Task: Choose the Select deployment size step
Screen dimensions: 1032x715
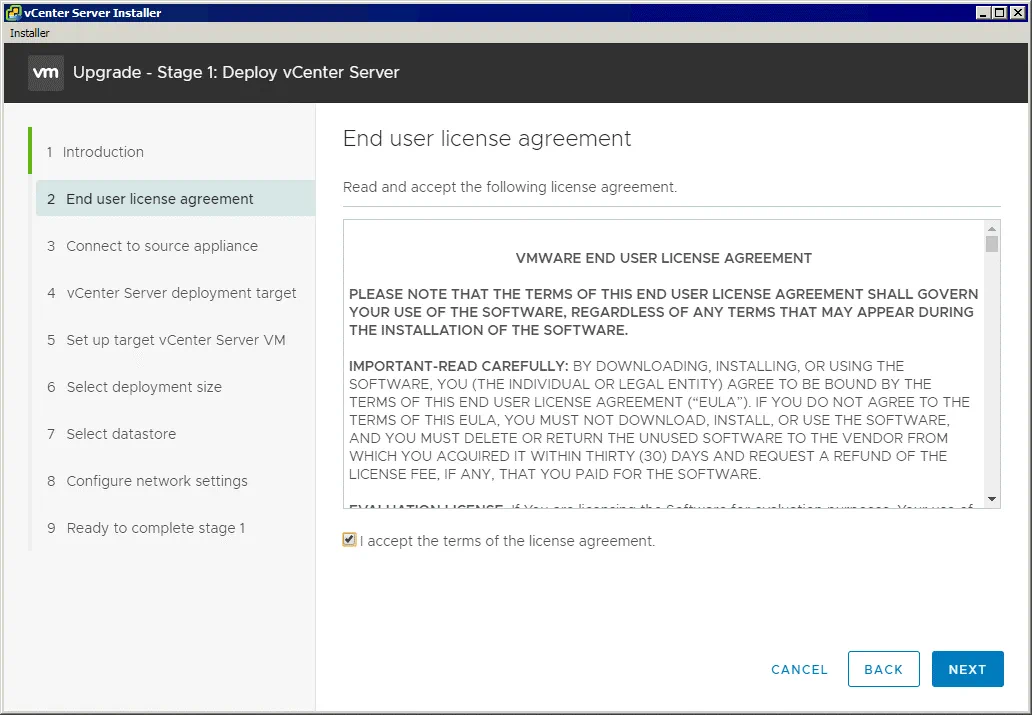Action: pyautogui.click(x=144, y=387)
